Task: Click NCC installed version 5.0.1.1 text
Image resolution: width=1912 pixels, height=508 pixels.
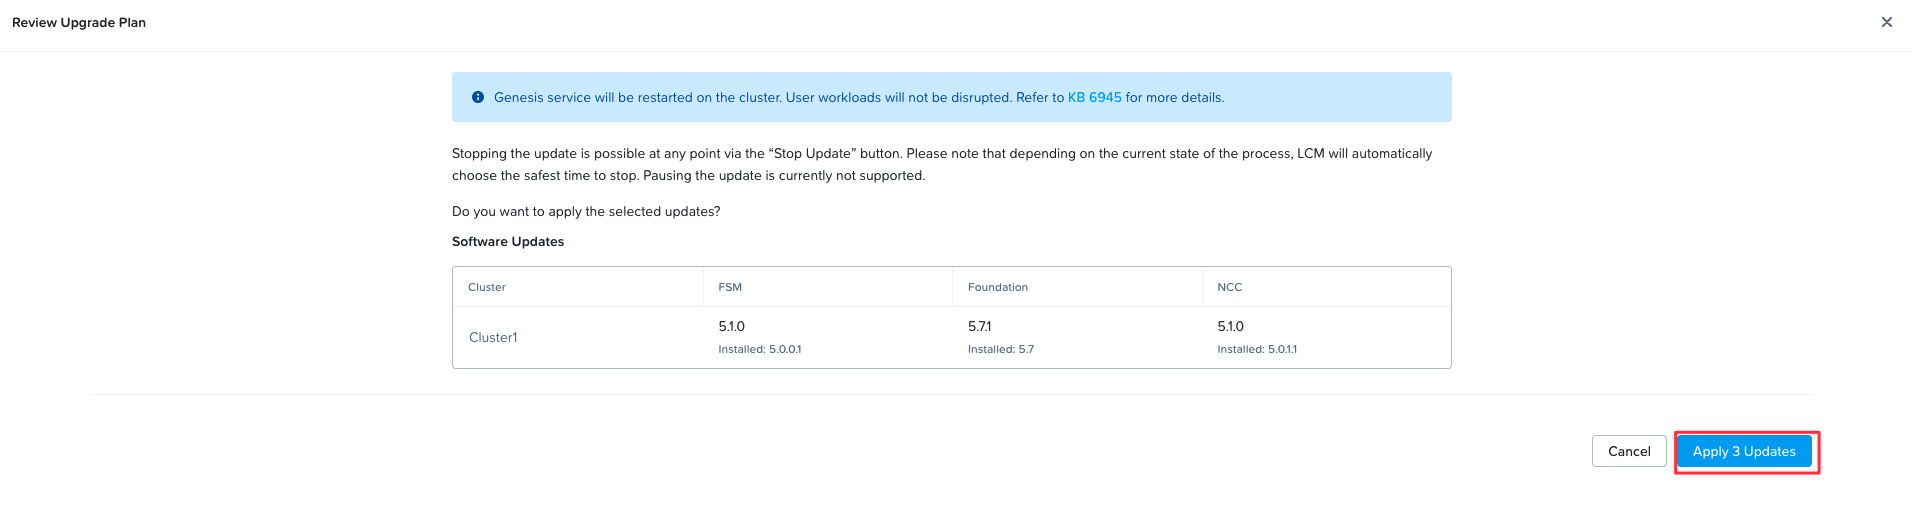Action: coord(1257,349)
